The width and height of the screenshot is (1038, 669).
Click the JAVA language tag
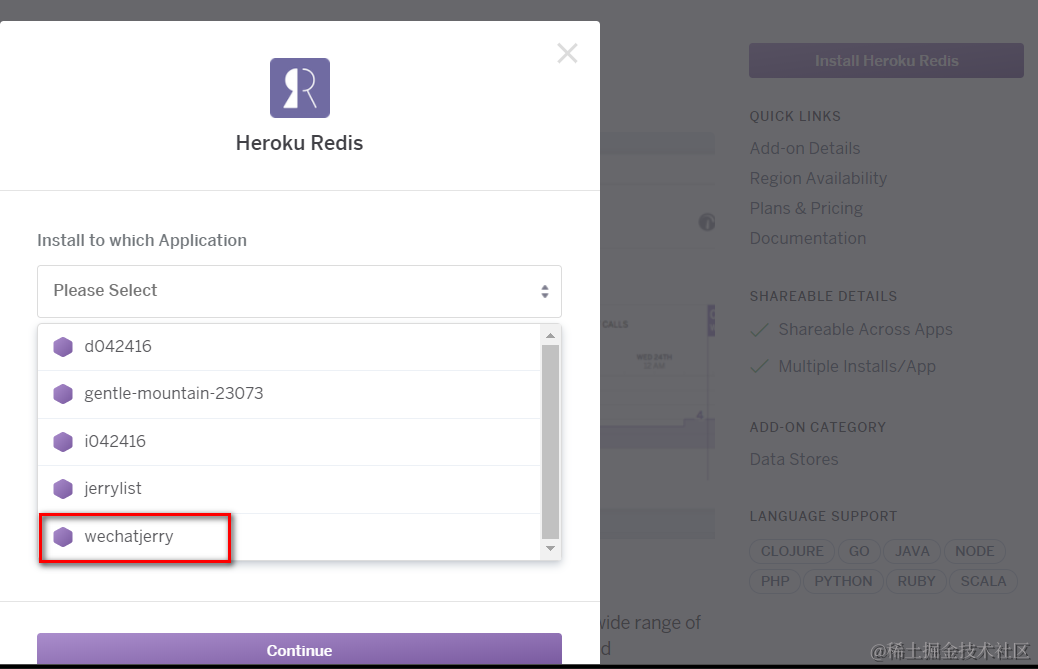[912, 551]
